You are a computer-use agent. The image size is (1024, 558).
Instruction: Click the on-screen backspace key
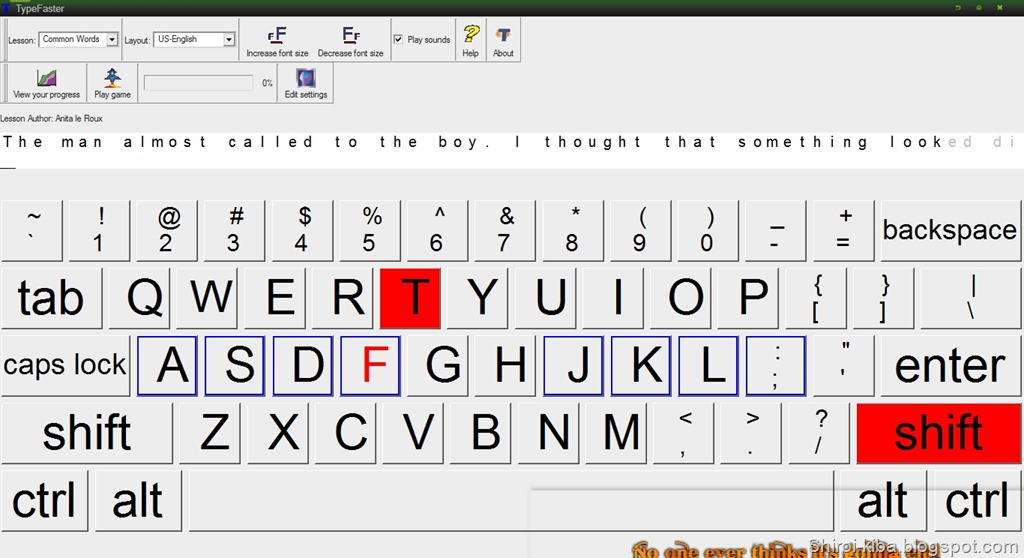click(x=950, y=230)
